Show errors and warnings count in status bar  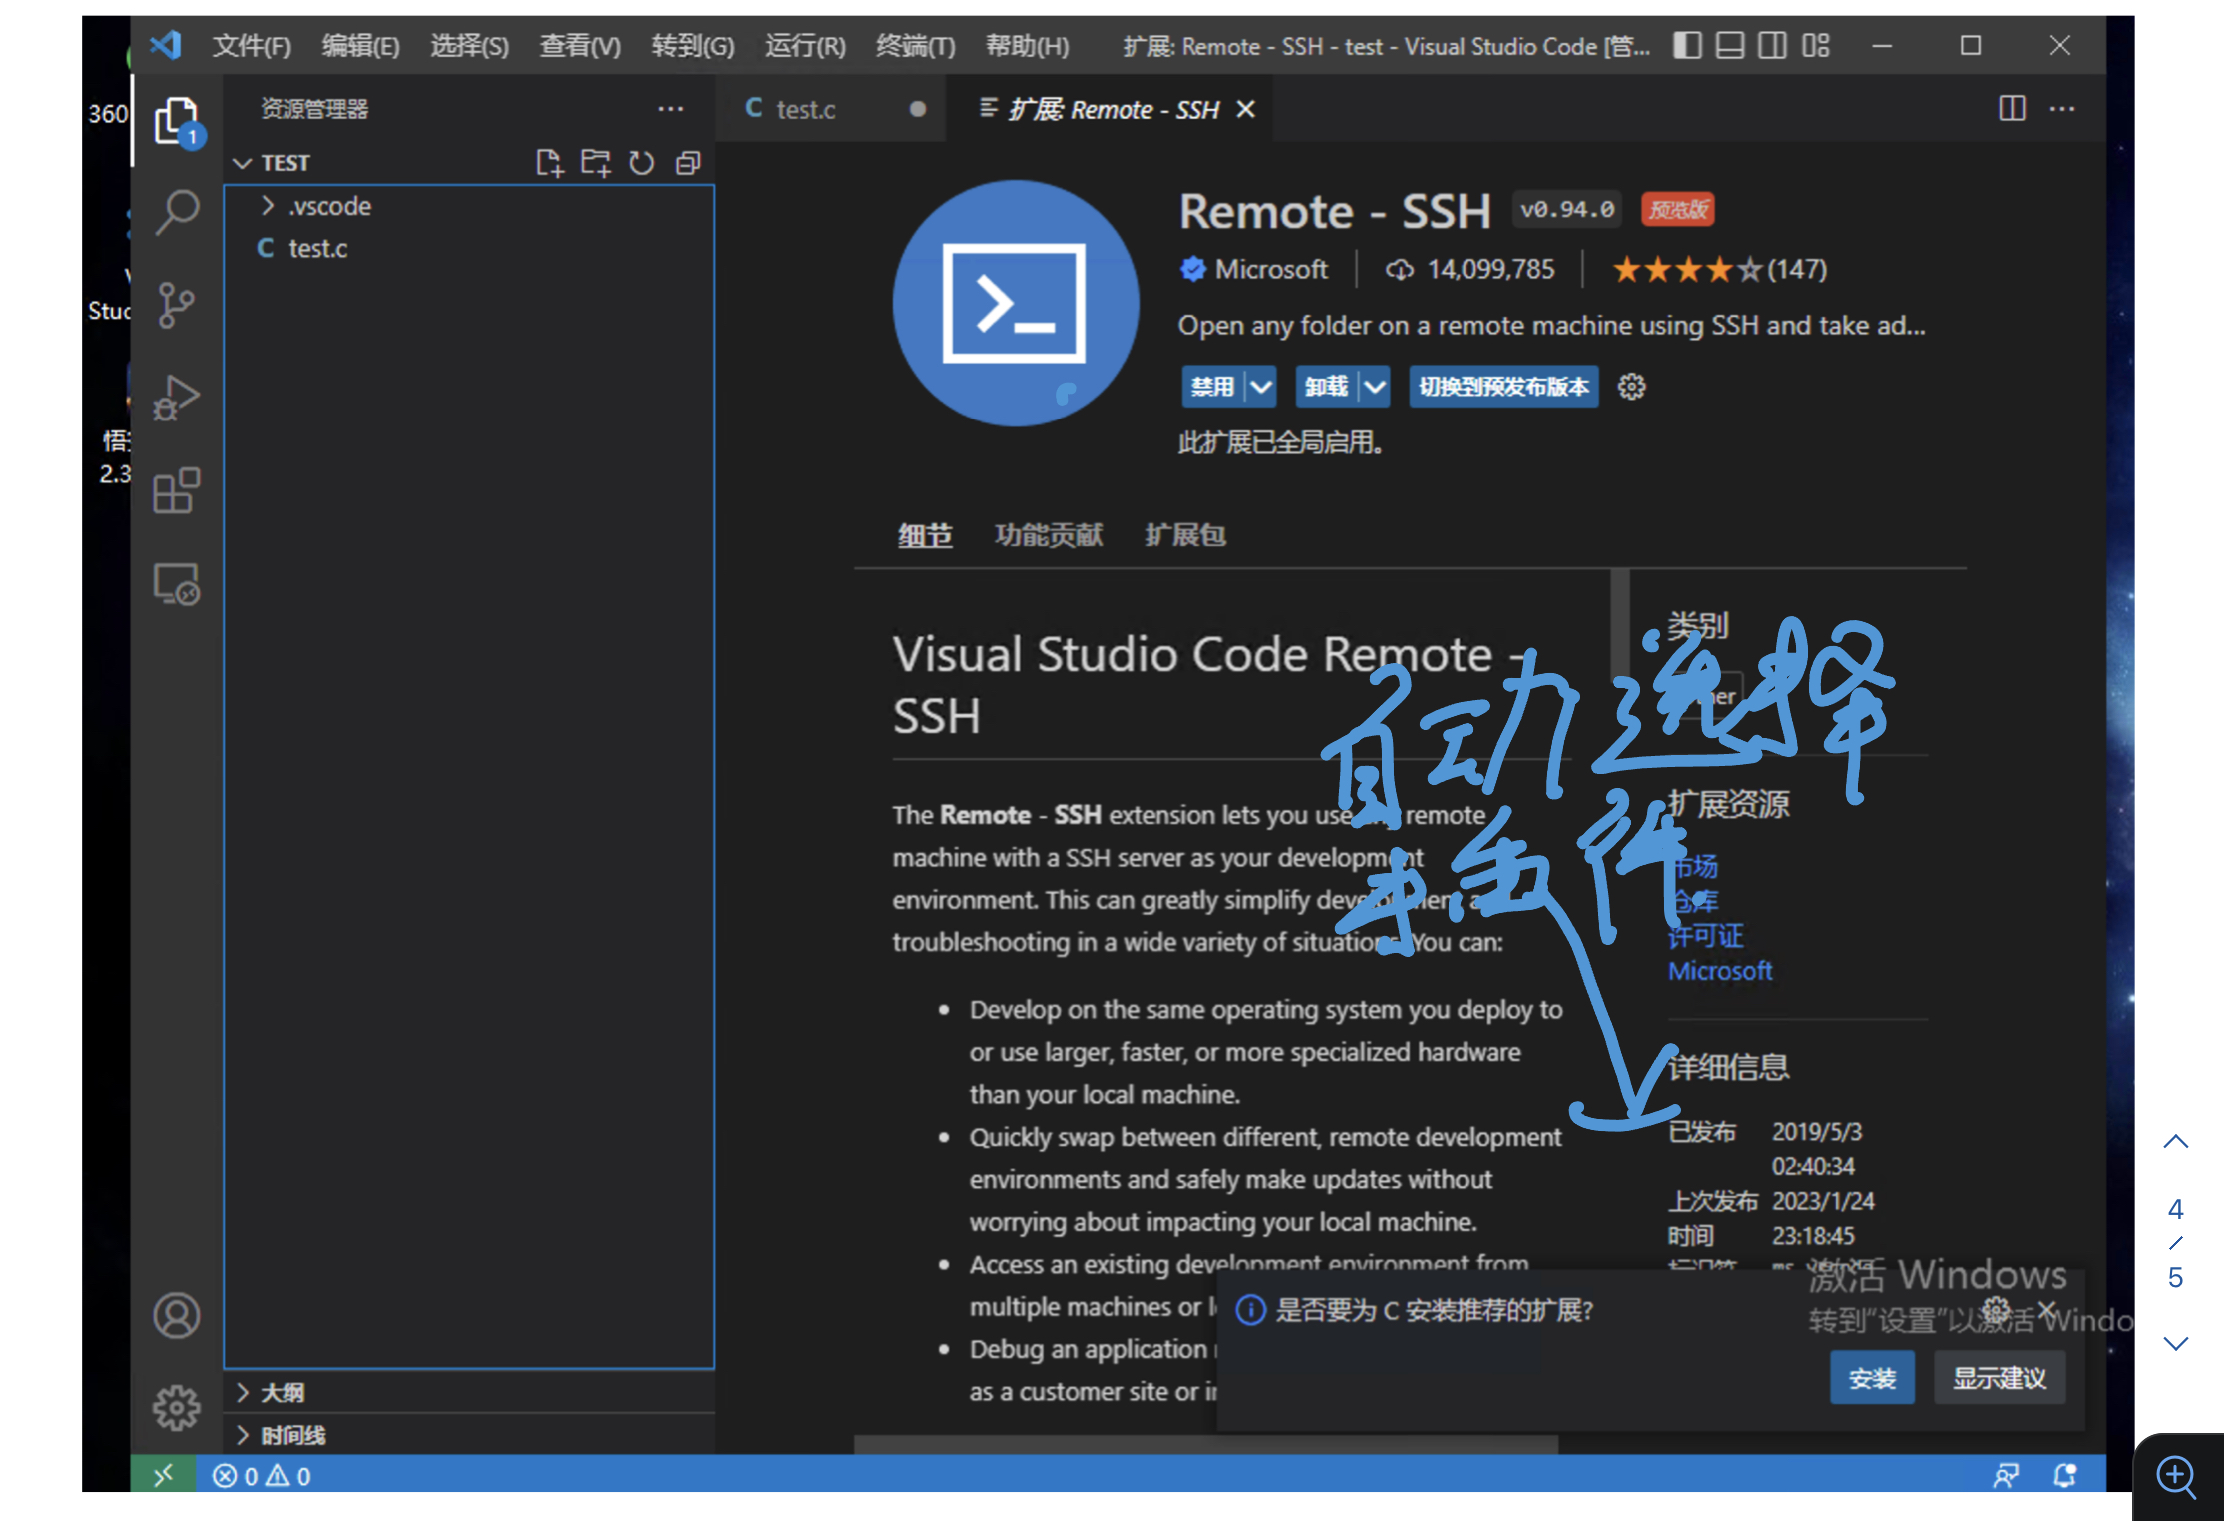point(262,1476)
